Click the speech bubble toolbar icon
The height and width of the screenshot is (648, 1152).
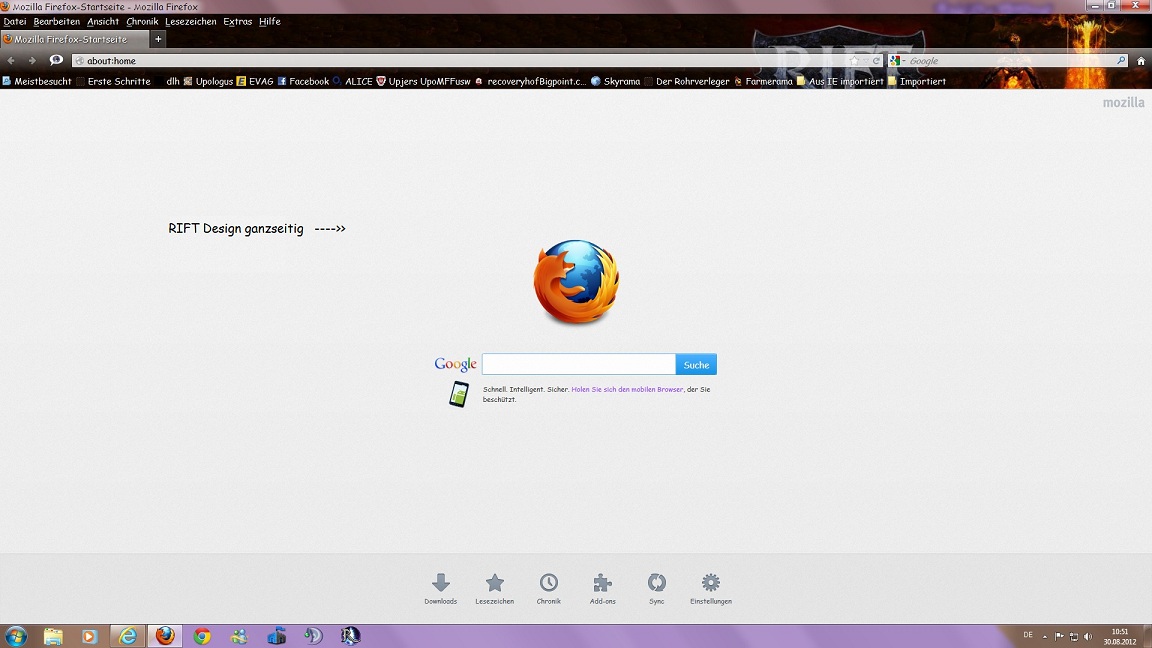(56, 60)
